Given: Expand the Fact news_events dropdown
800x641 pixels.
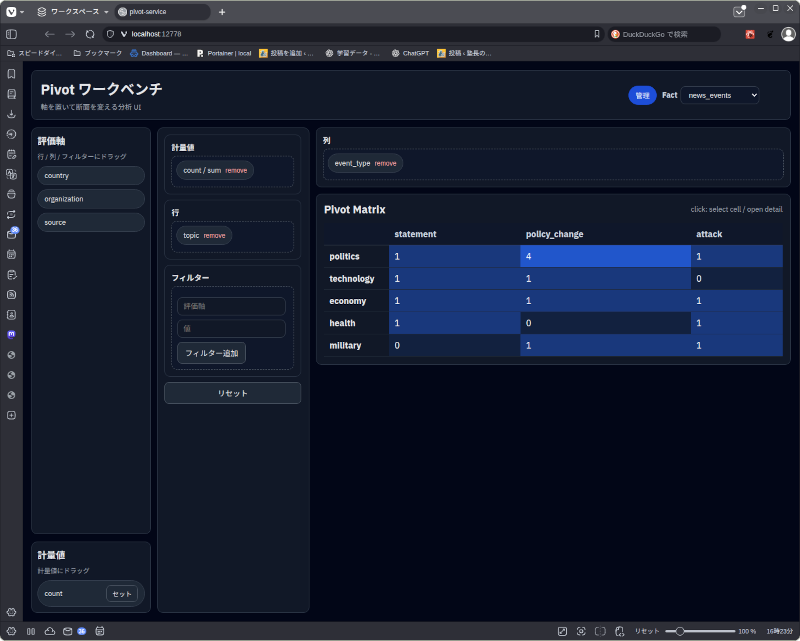Looking at the screenshot, I should point(719,95).
